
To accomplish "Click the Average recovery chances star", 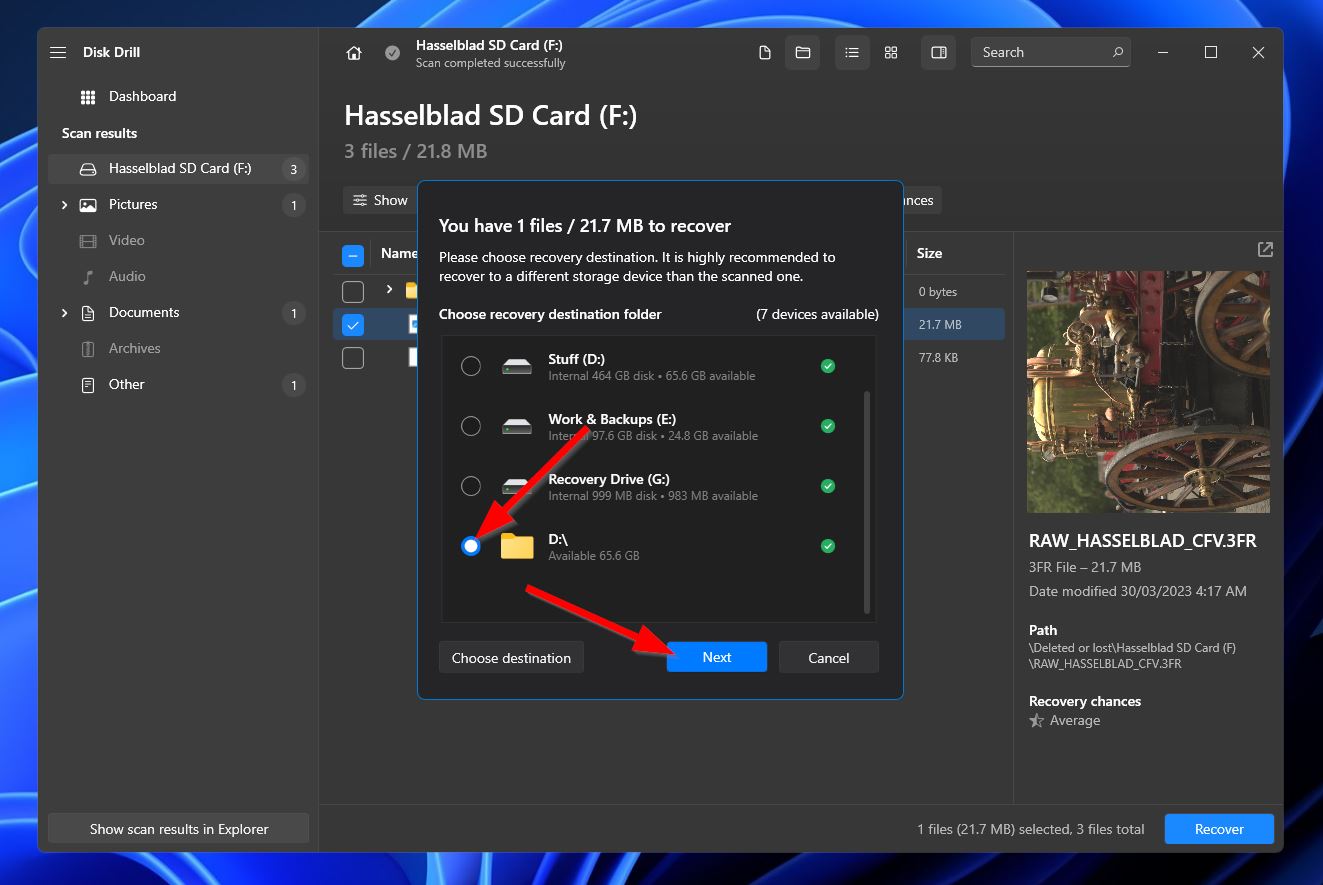I will coord(1037,721).
